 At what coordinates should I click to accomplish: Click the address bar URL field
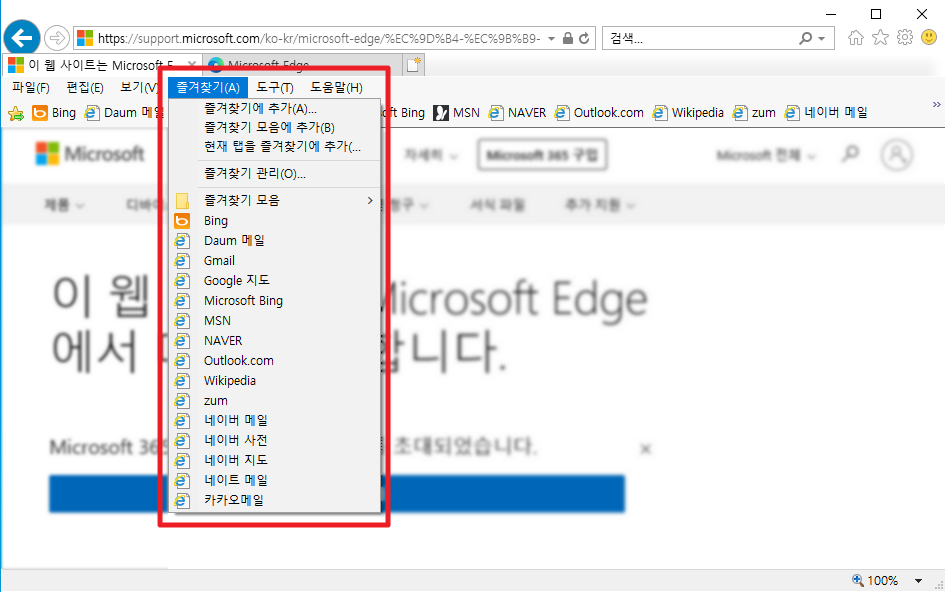(319, 39)
